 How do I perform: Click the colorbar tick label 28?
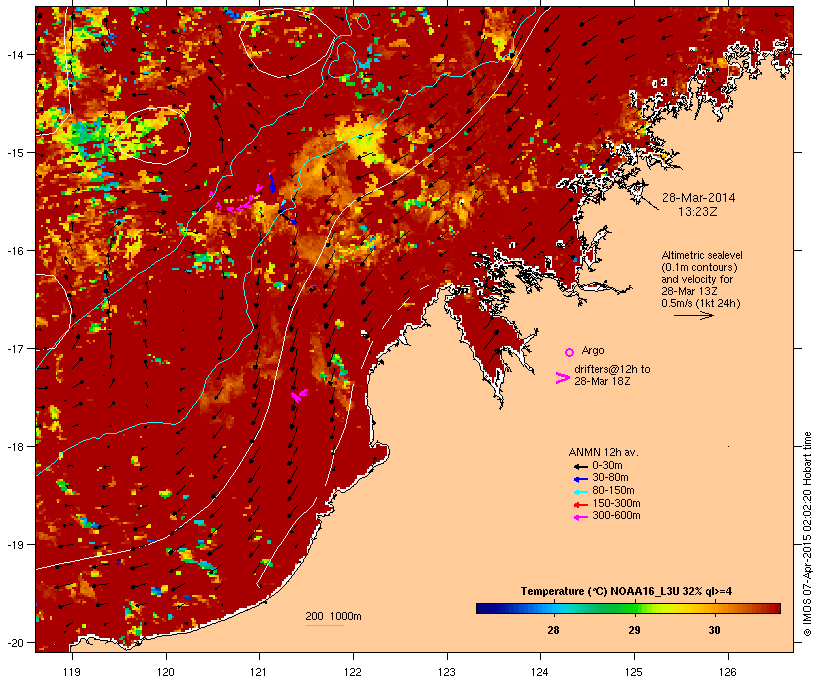click(553, 630)
